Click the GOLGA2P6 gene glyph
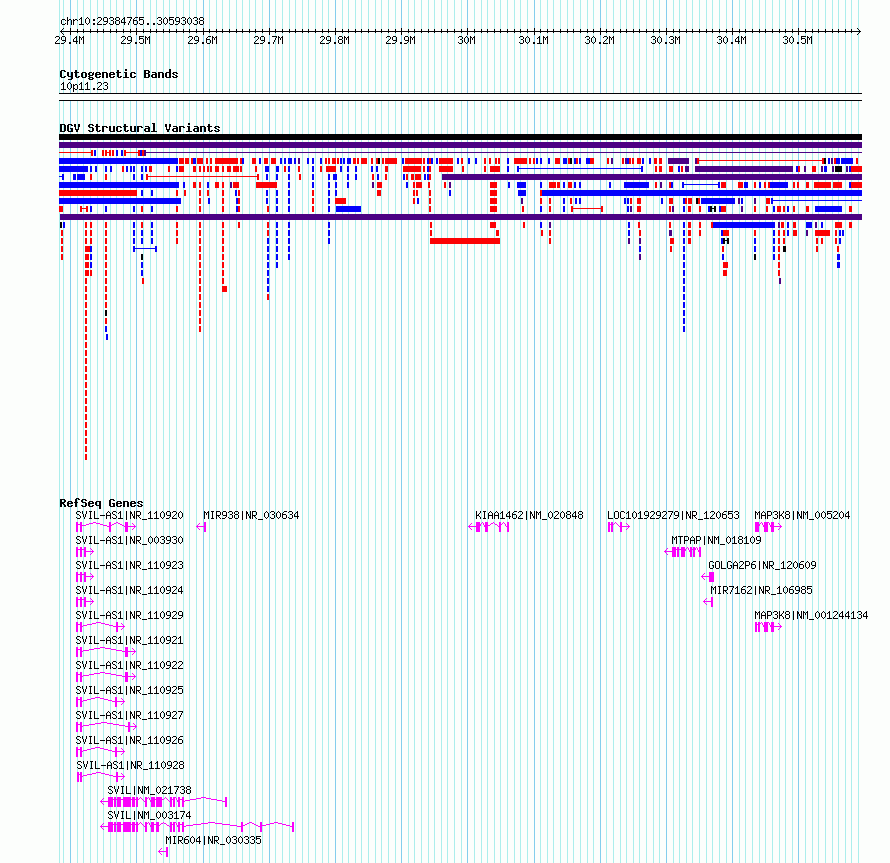Screen dimensions: 890x863 coord(708,577)
